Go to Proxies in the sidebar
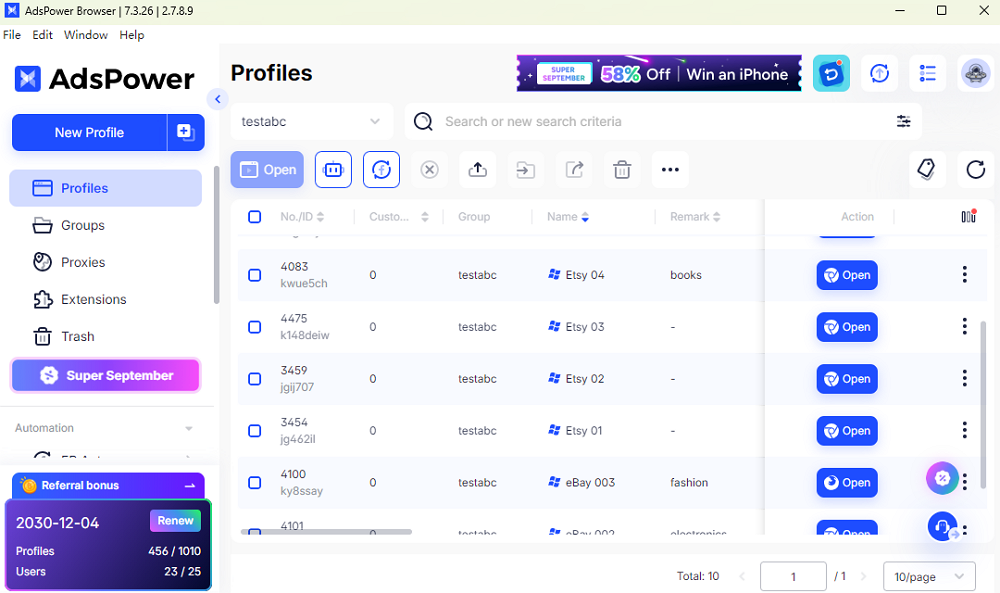This screenshot has height=593, width=1000. [x=105, y=262]
